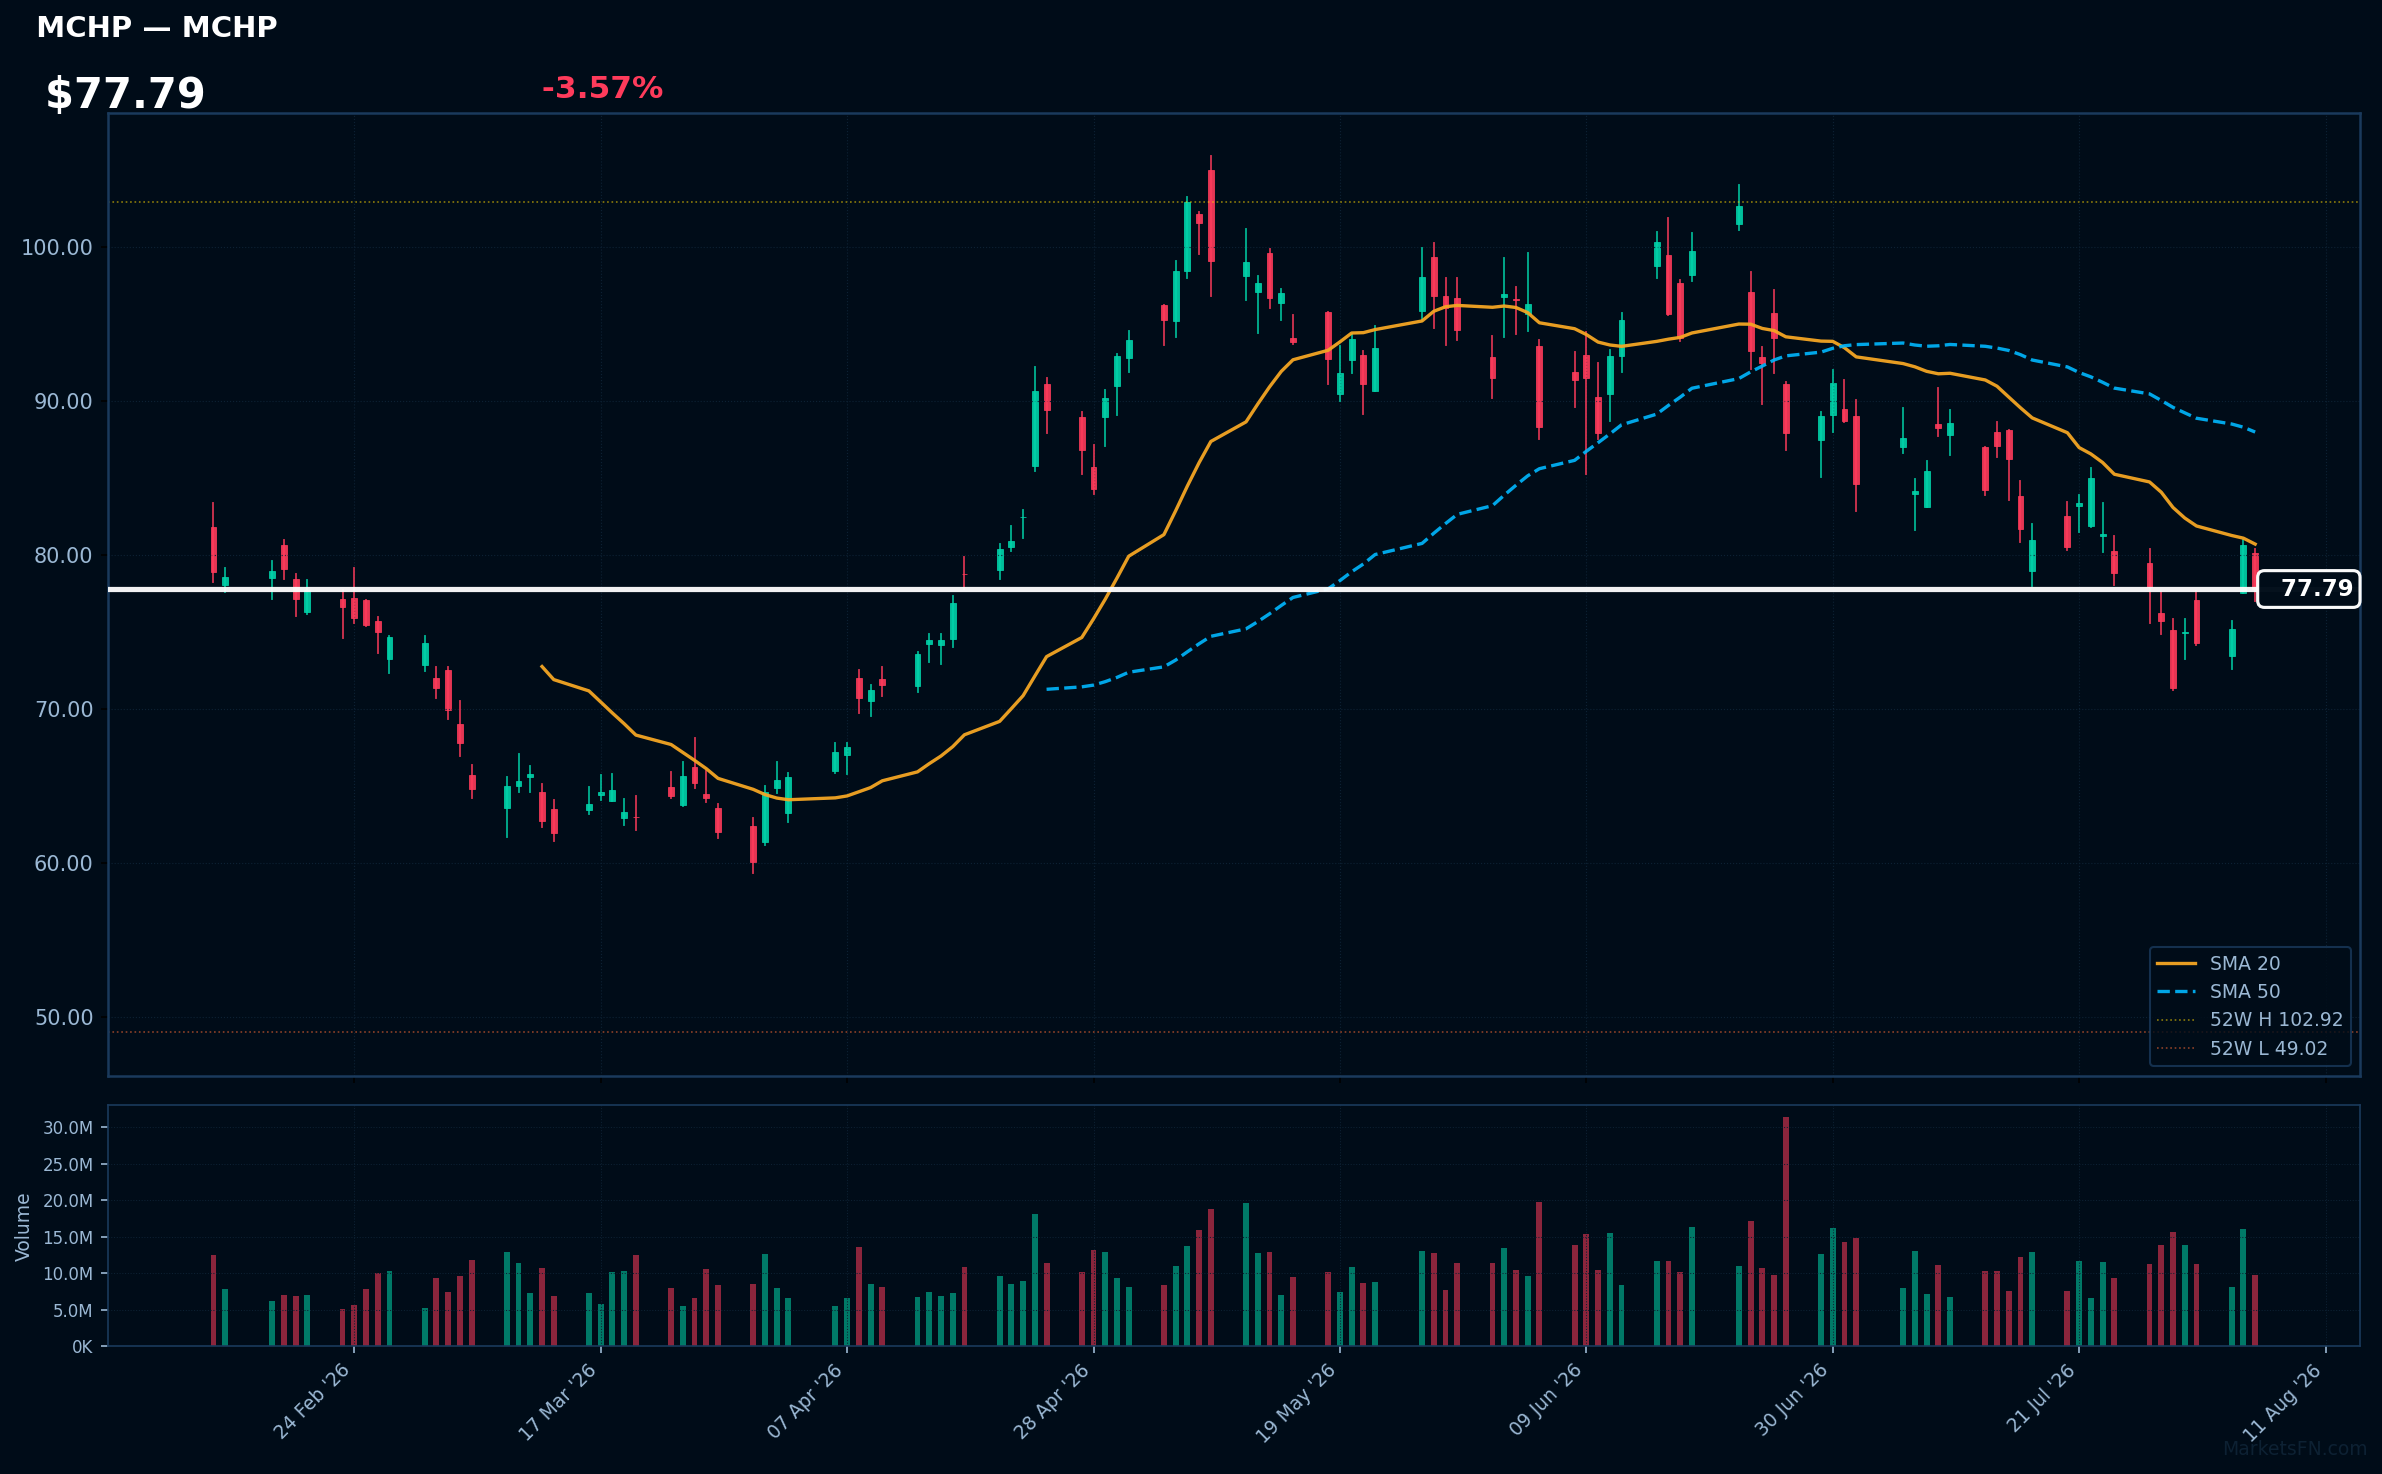2382x1474 pixels.
Task: Select the "28 Apr '26" date label
Action: 1052,1401
